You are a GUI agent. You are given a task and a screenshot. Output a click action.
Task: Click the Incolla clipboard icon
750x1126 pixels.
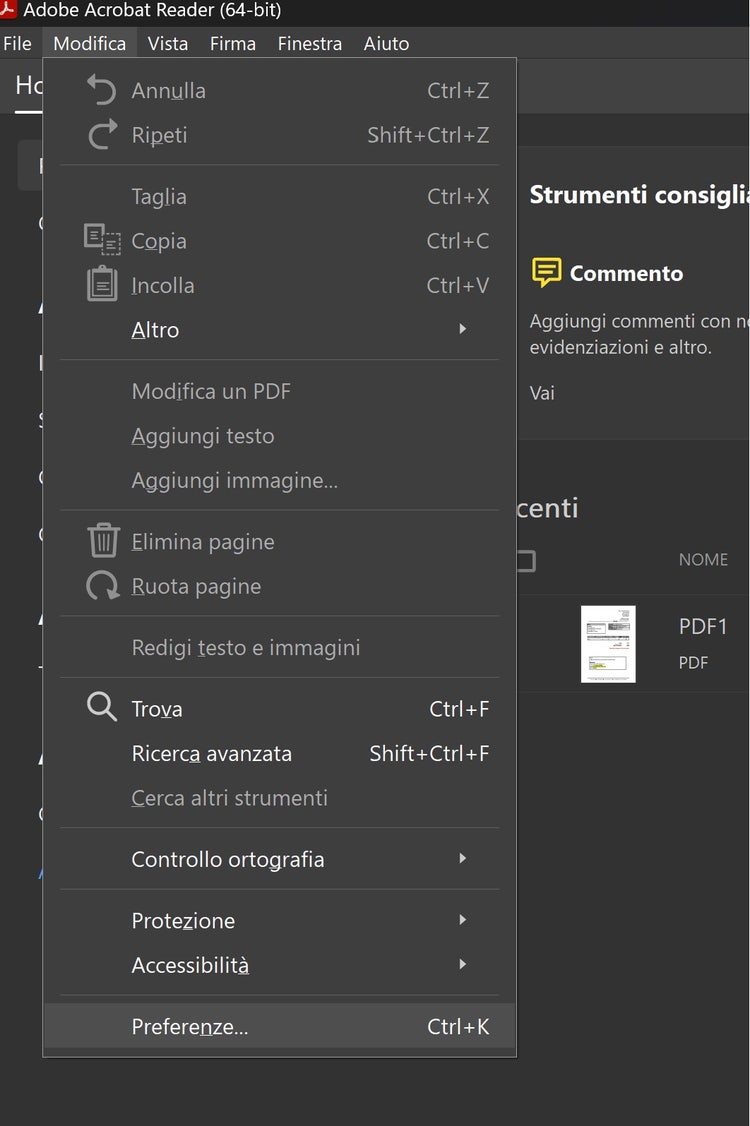(x=102, y=285)
